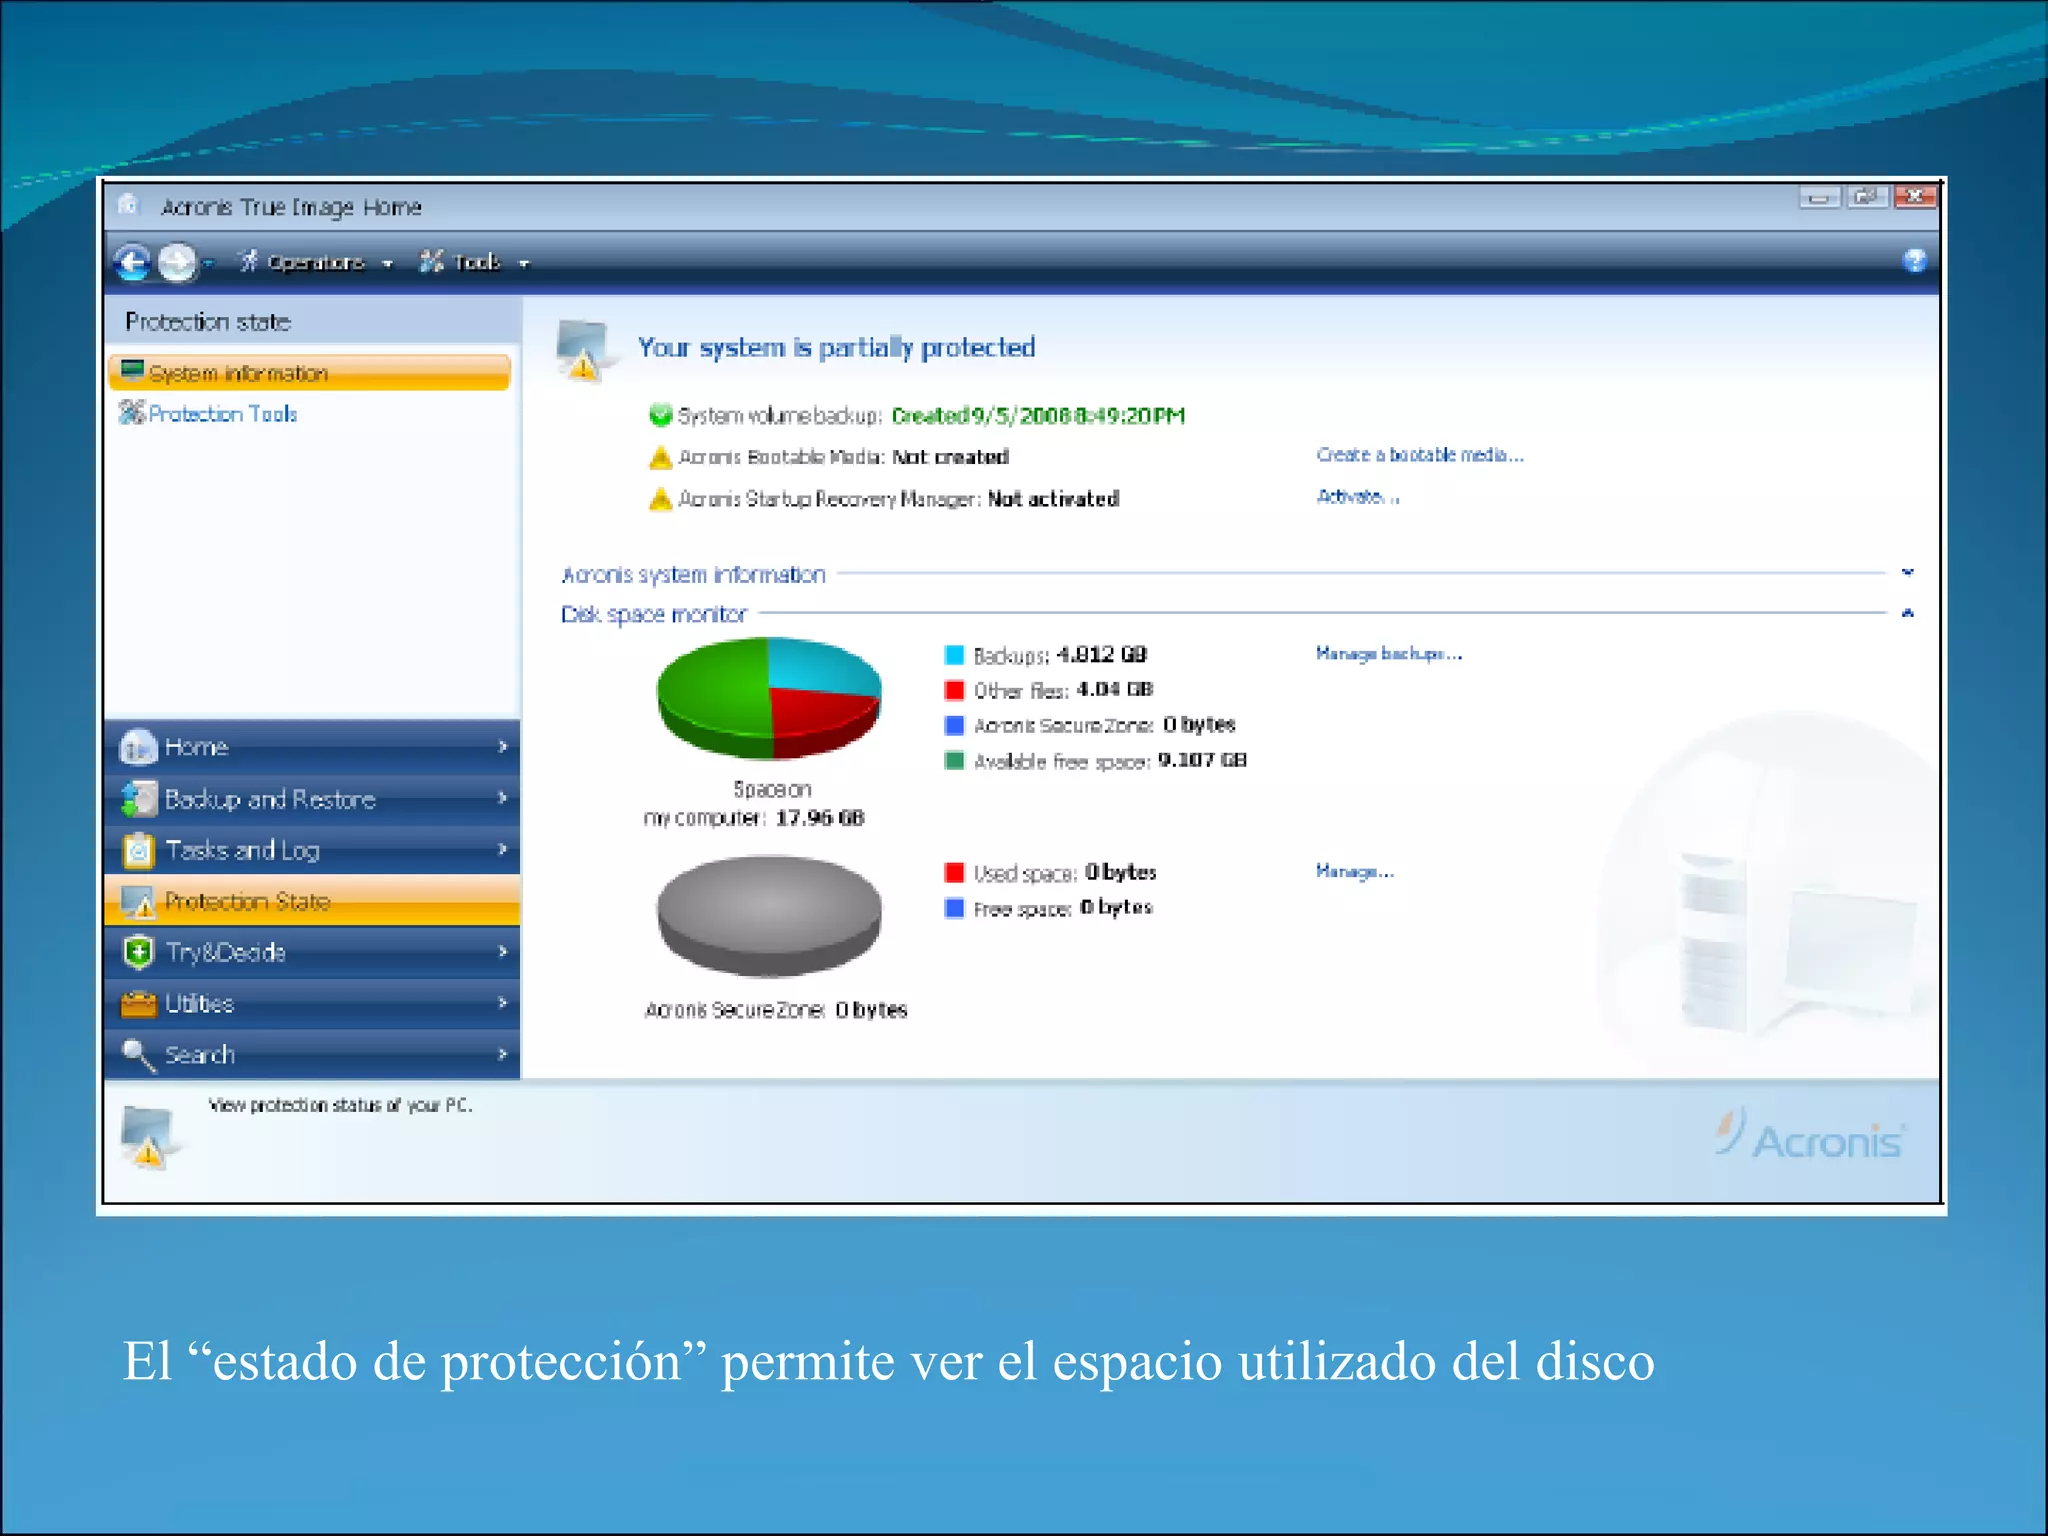The height and width of the screenshot is (1536, 2048).
Task: Expand the Search chevron
Action: [x=502, y=1053]
